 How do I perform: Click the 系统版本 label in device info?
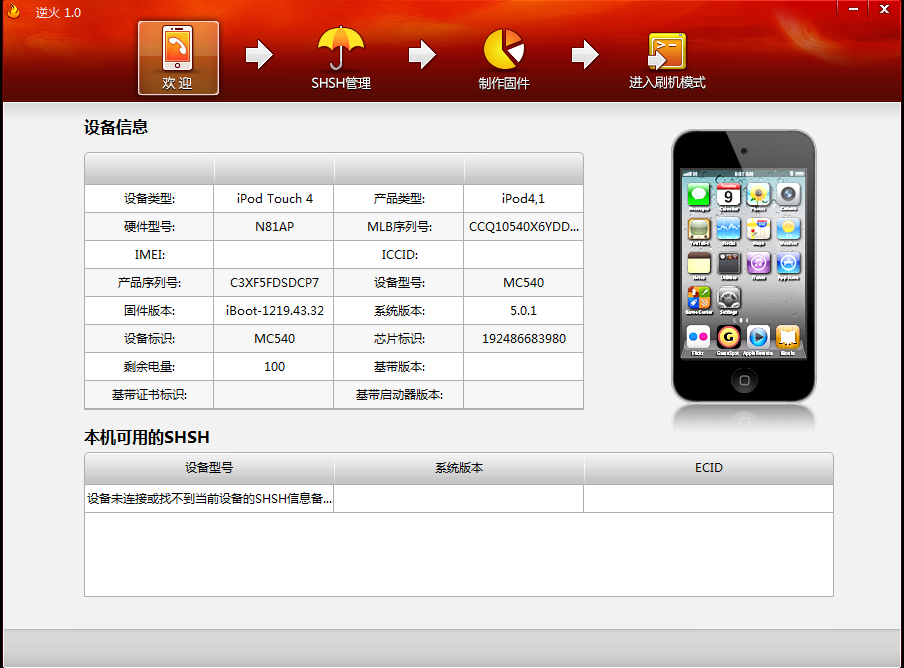pyautogui.click(x=399, y=311)
